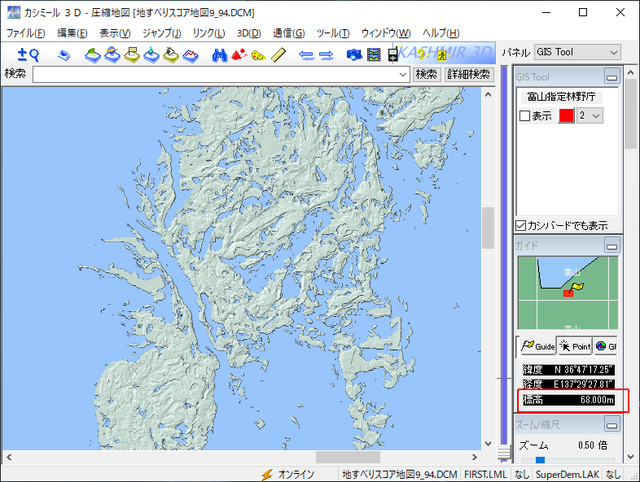Screen dimensions: 640x482
Task: Click FIRST.LML in status bar
Action: [485, 475]
